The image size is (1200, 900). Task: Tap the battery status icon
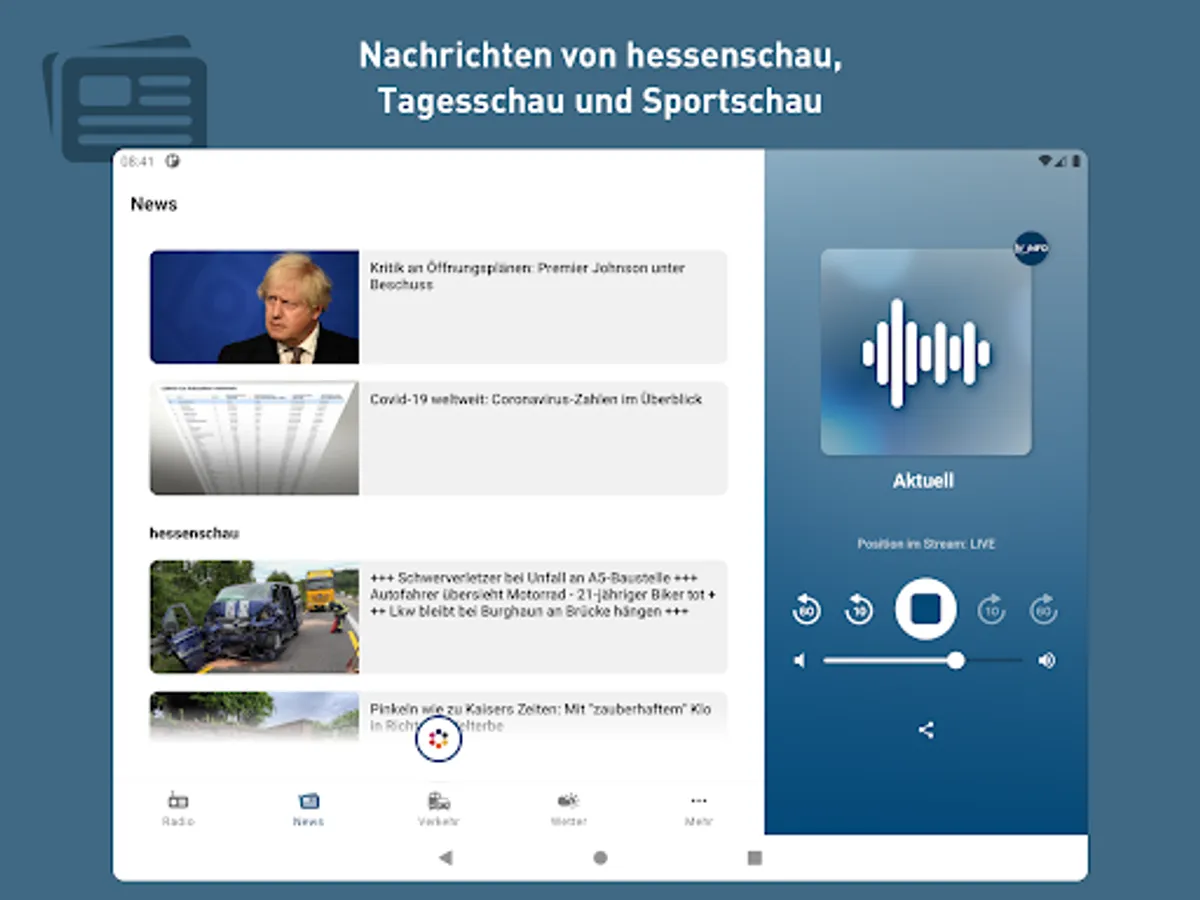tap(1076, 161)
